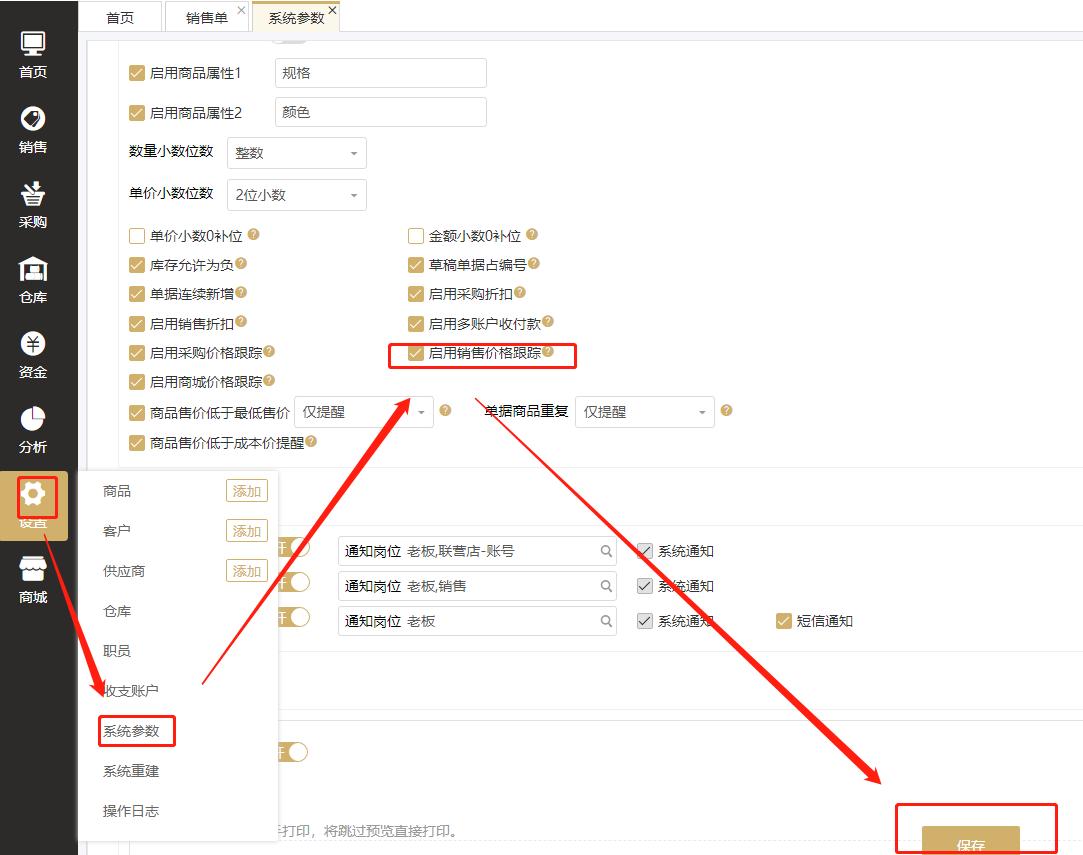Click 添加 next to 商品
This screenshot has height=855, width=1083.
(x=246, y=490)
